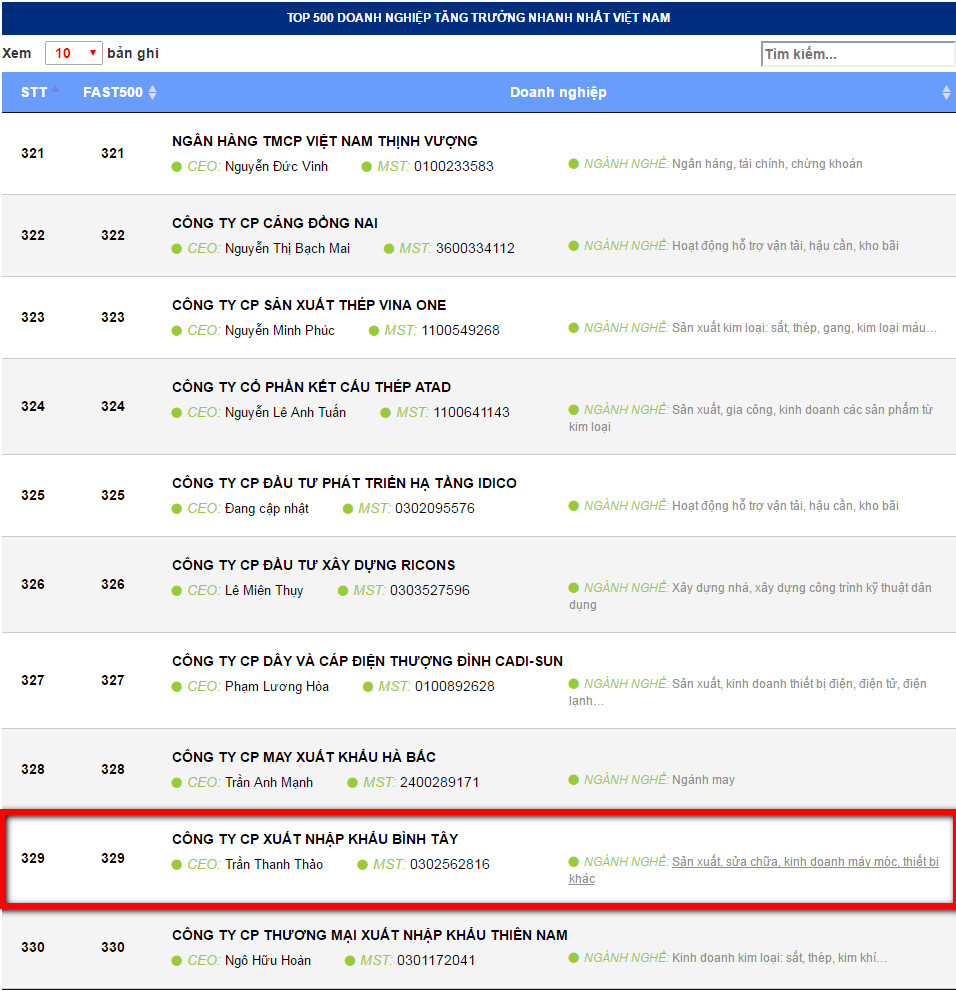Select tax code 0301172041
956x991 pixels.
(x=436, y=962)
